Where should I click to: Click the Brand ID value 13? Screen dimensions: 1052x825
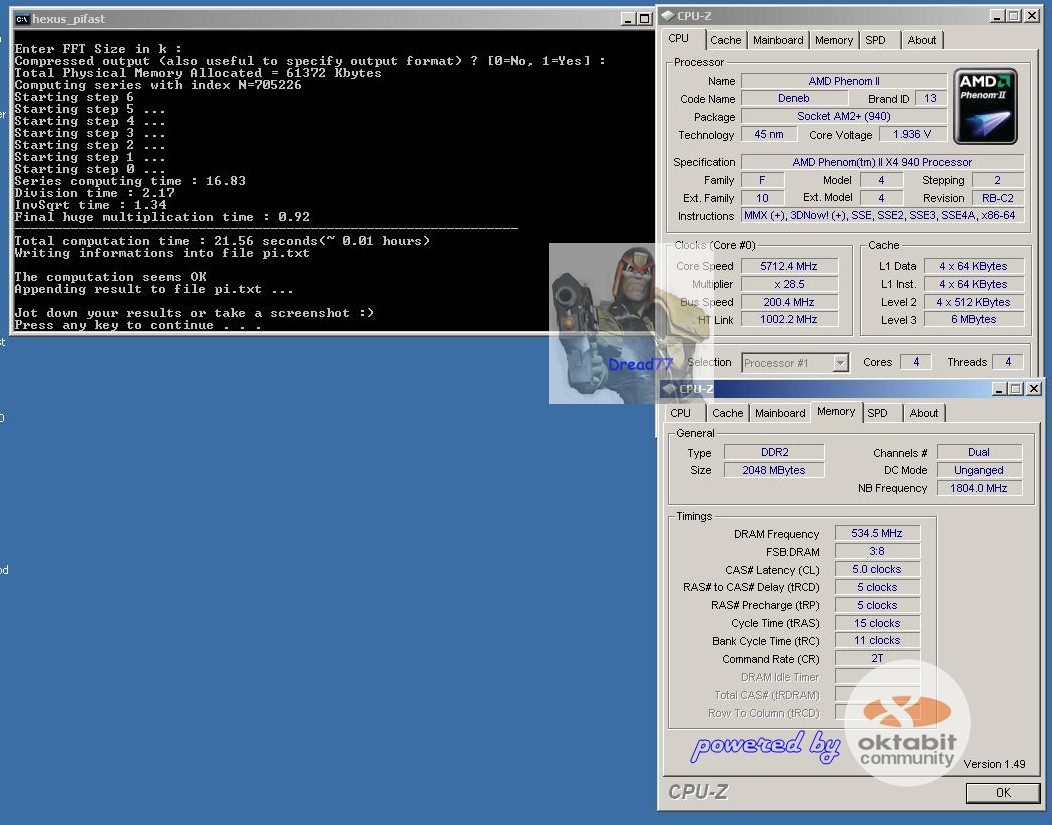(931, 99)
